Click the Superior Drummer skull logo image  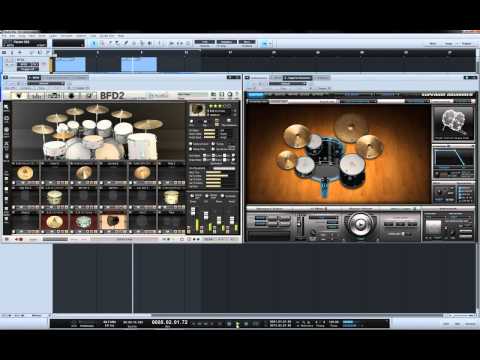(453, 123)
